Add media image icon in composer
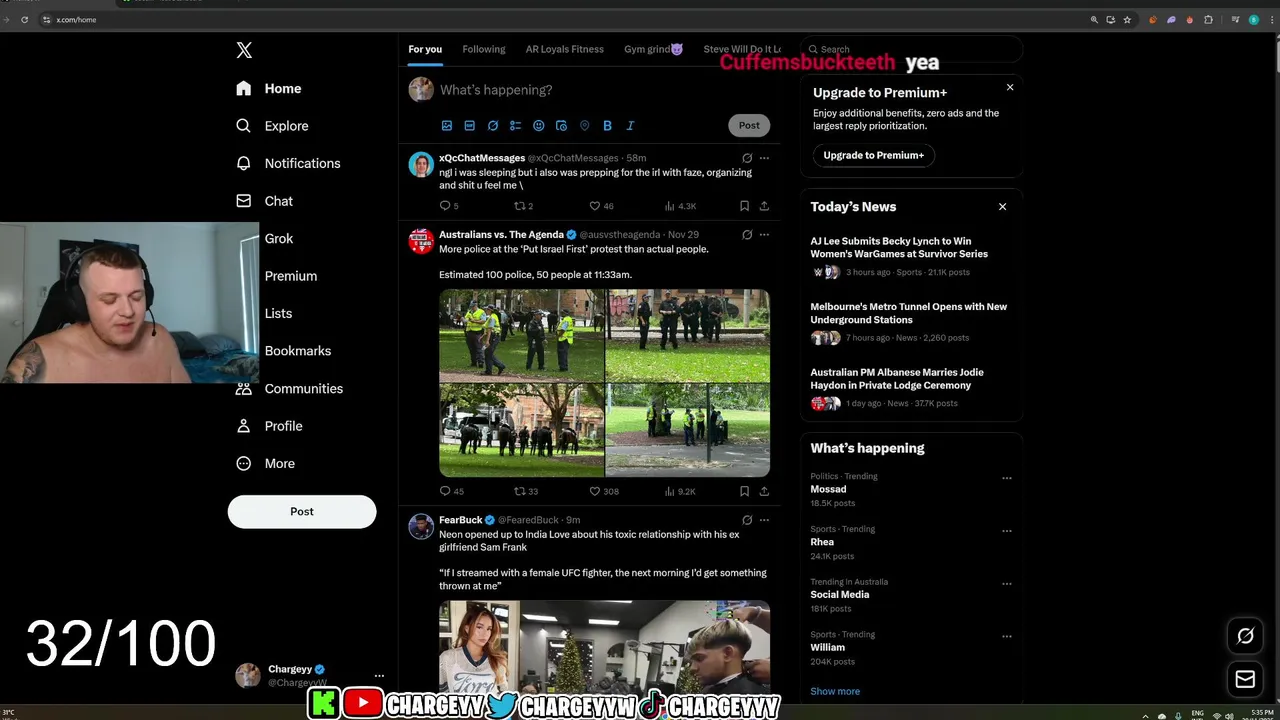Image resolution: width=1280 pixels, height=720 pixels. click(x=447, y=126)
